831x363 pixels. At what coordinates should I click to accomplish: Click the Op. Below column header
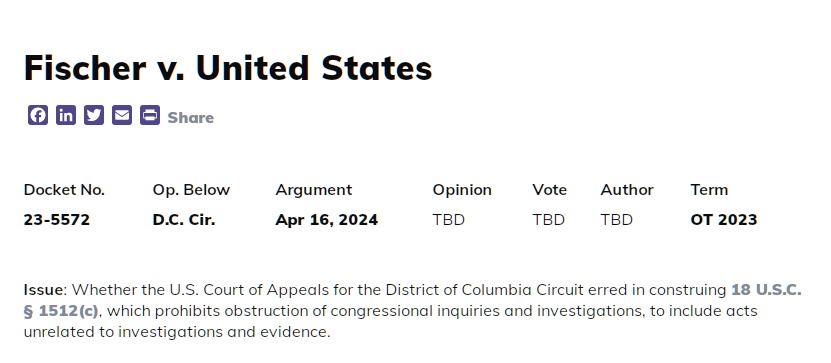coord(191,190)
